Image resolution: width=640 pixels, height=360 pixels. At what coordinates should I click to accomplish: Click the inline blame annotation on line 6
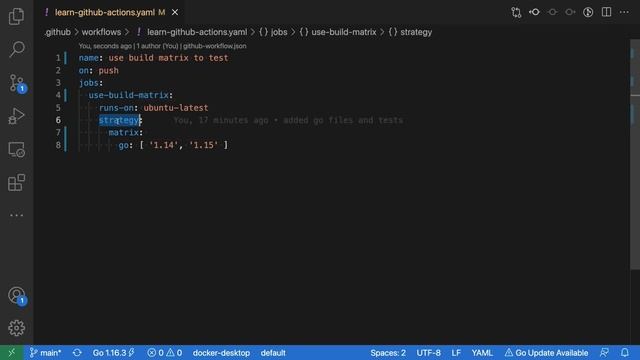pos(288,120)
